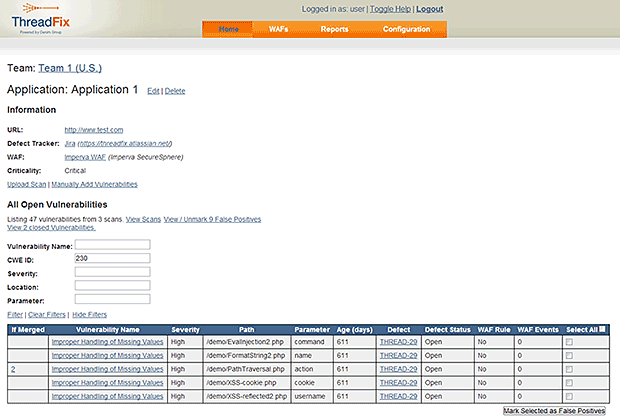The width and height of the screenshot is (620, 420).
Task: Open THREAD-29 defect in cookie row
Action: 398,383
